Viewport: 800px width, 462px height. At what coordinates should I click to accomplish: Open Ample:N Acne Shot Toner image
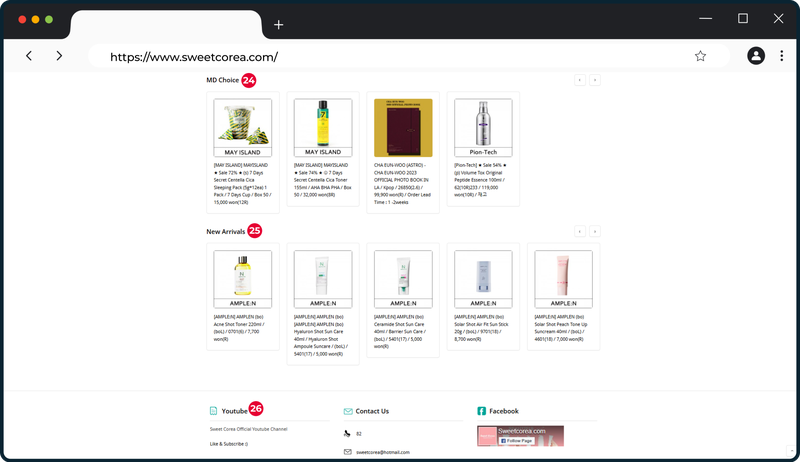(x=242, y=279)
